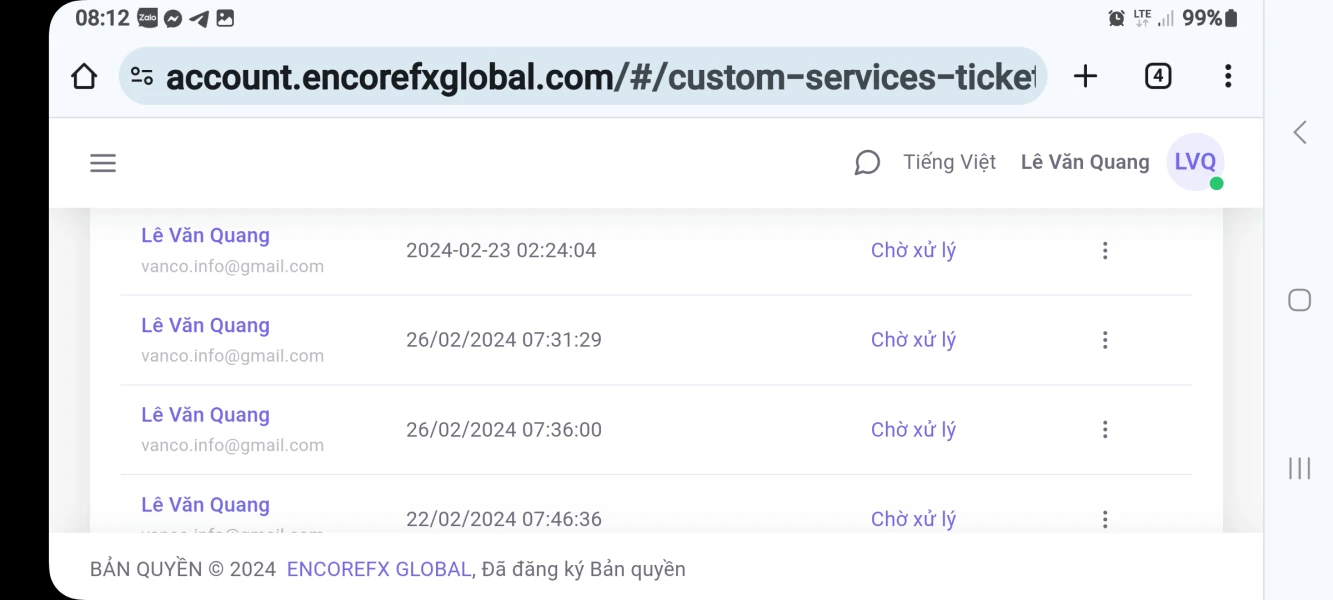Open actions menu for 26/02/2024 07:31:29 ticket
Image resolution: width=1333 pixels, height=600 pixels.
coord(1105,340)
